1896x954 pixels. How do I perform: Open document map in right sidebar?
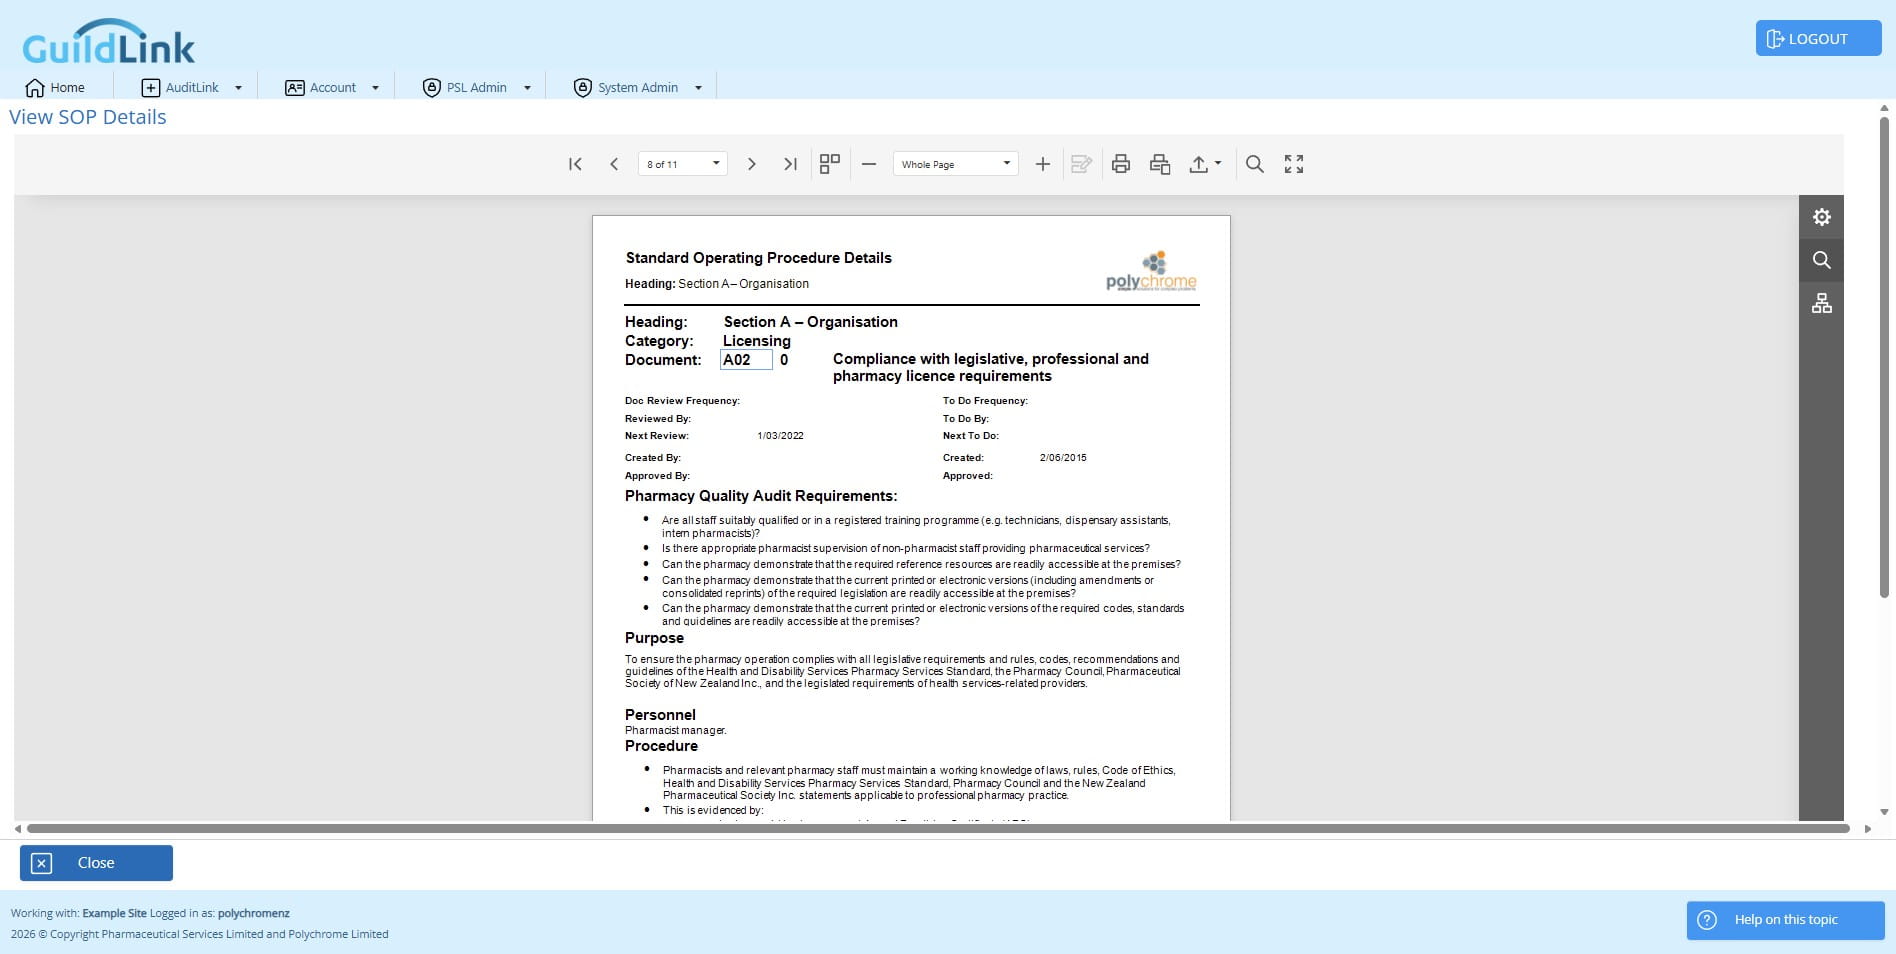click(x=1821, y=303)
